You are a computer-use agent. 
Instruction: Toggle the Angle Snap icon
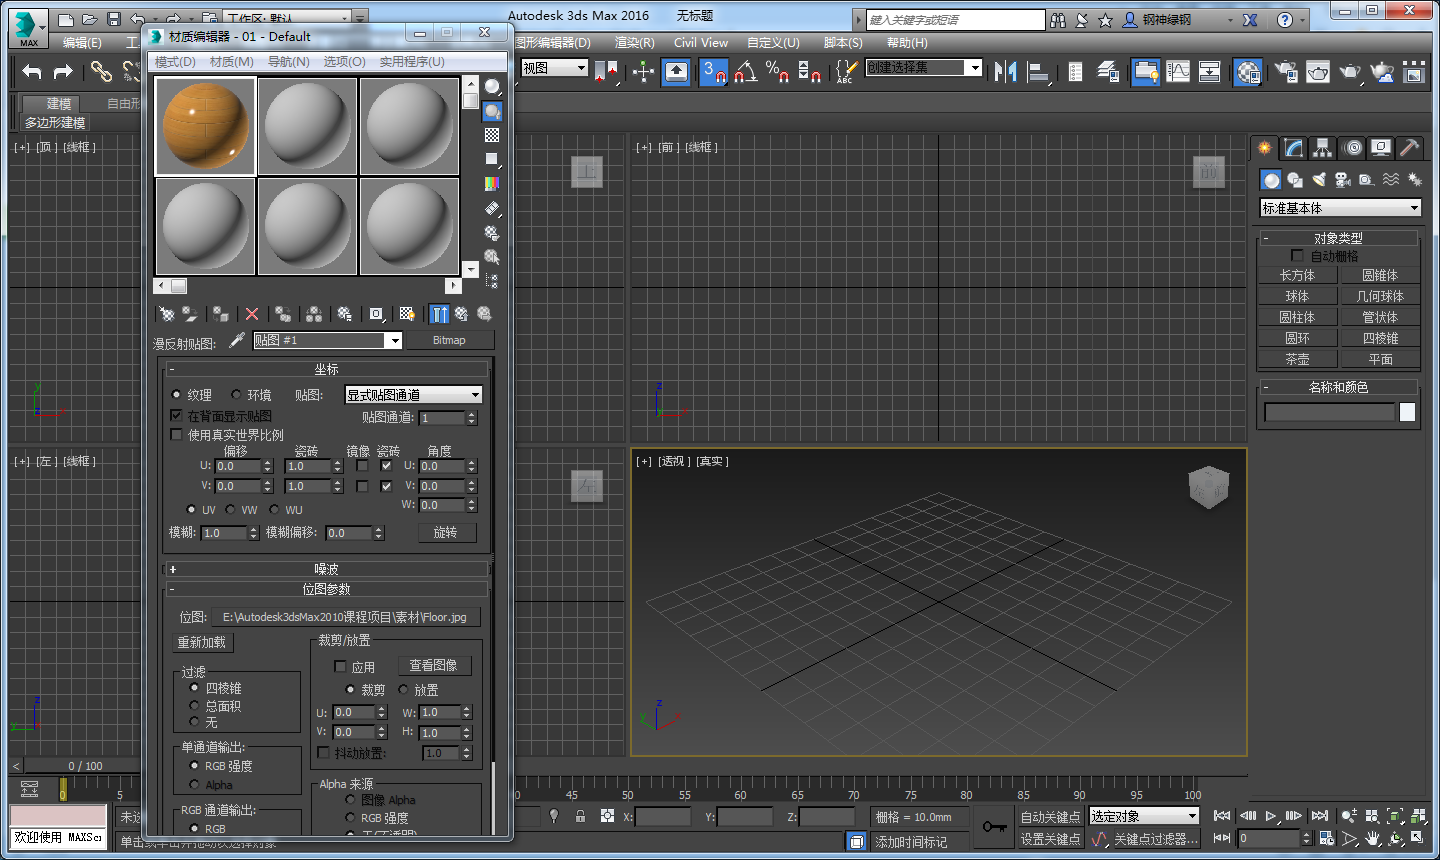(746, 71)
